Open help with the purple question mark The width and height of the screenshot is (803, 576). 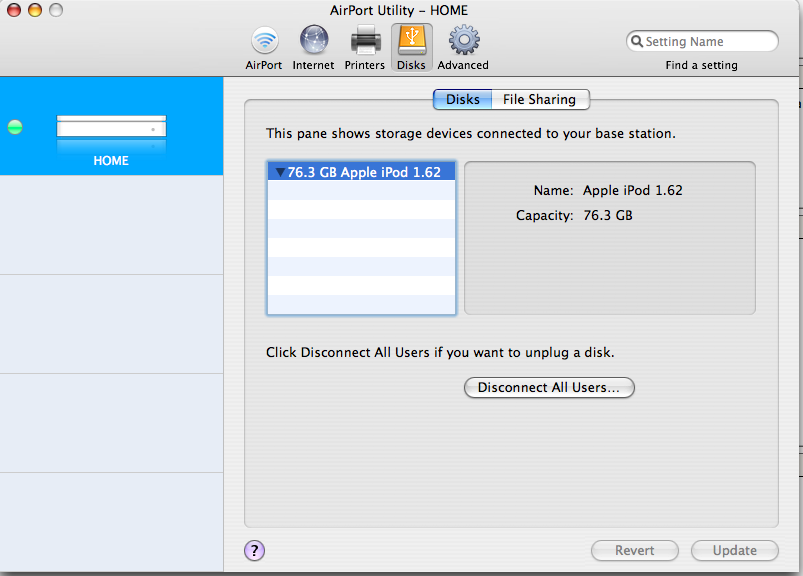pos(255,550)
